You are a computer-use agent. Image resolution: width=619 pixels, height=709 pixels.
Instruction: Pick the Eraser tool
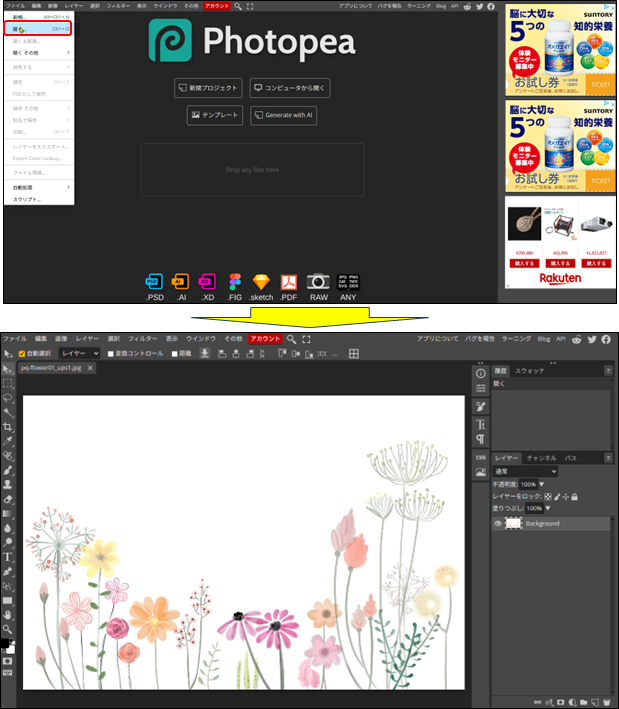pos(8,498)
